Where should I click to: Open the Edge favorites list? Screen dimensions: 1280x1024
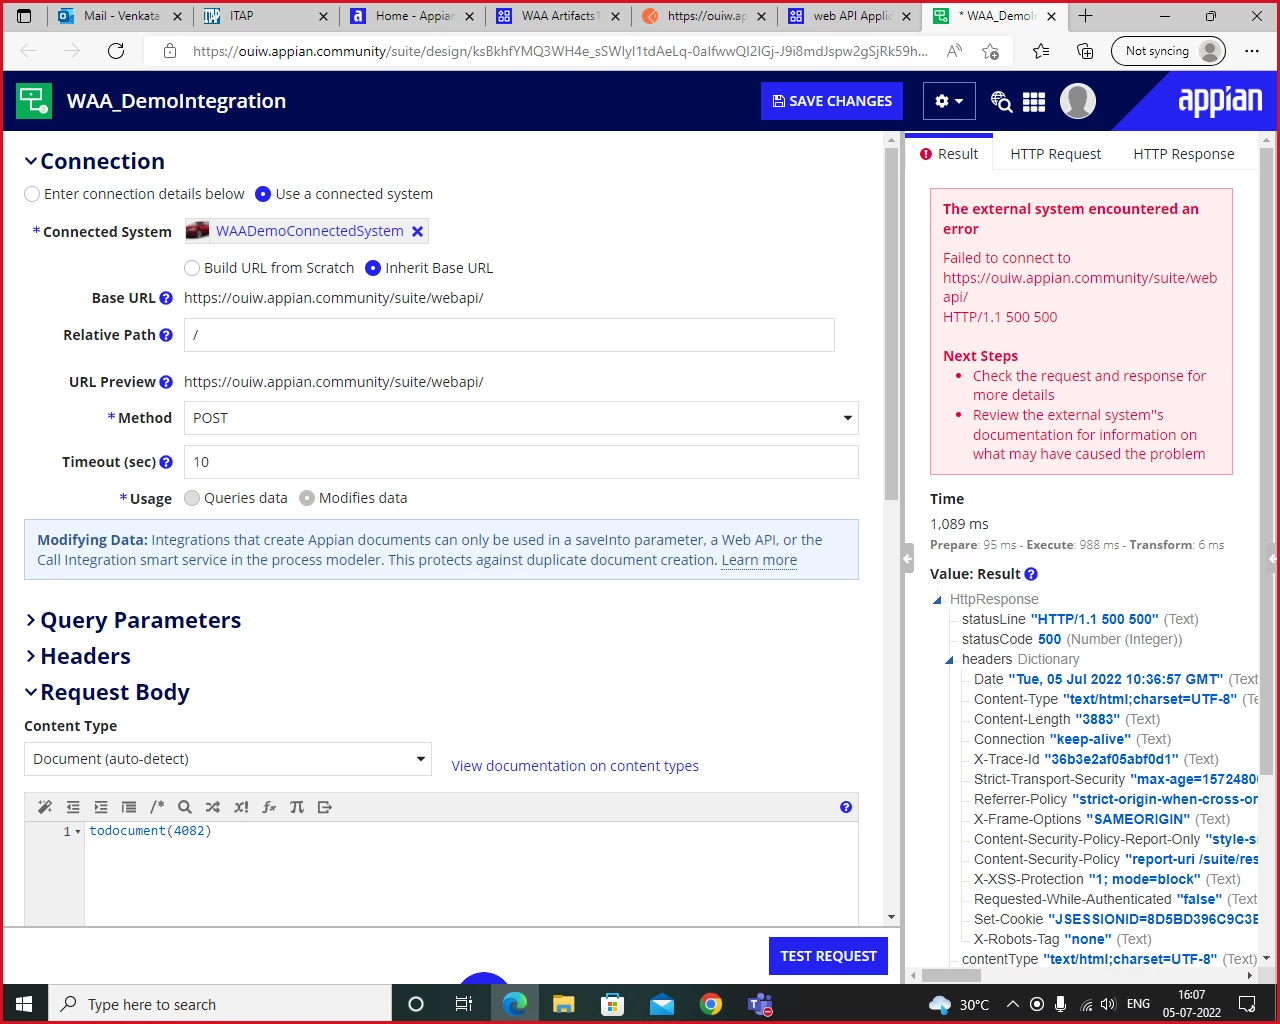1041,51
